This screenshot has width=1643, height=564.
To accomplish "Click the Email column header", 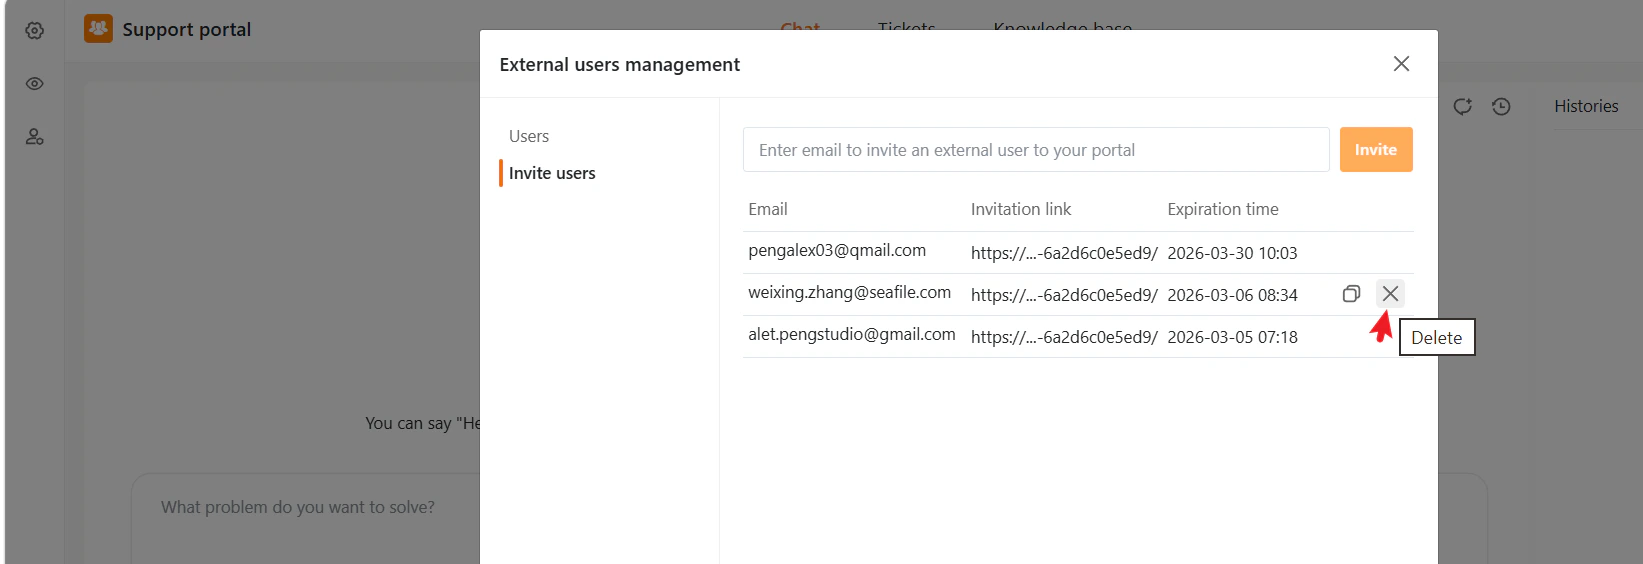I will point(768,209).
